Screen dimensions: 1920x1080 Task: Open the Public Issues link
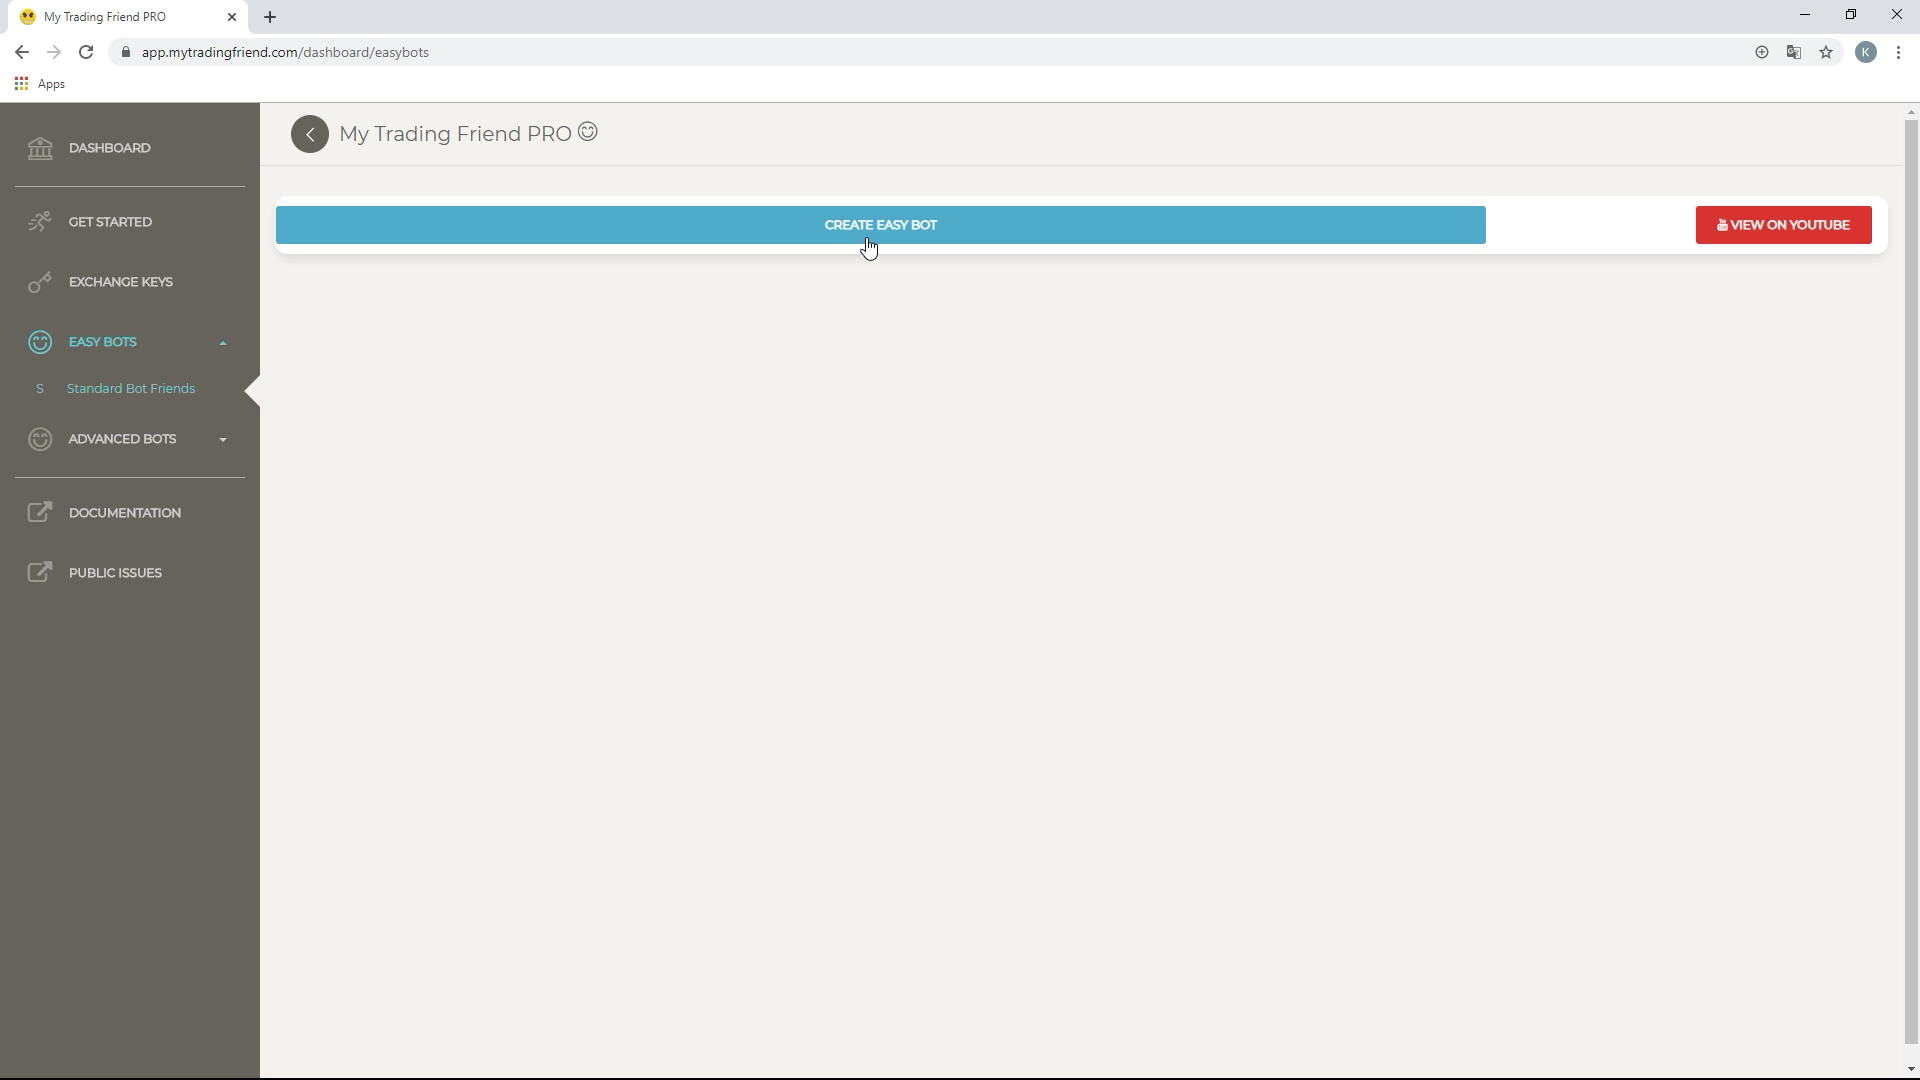click(115, 573)
